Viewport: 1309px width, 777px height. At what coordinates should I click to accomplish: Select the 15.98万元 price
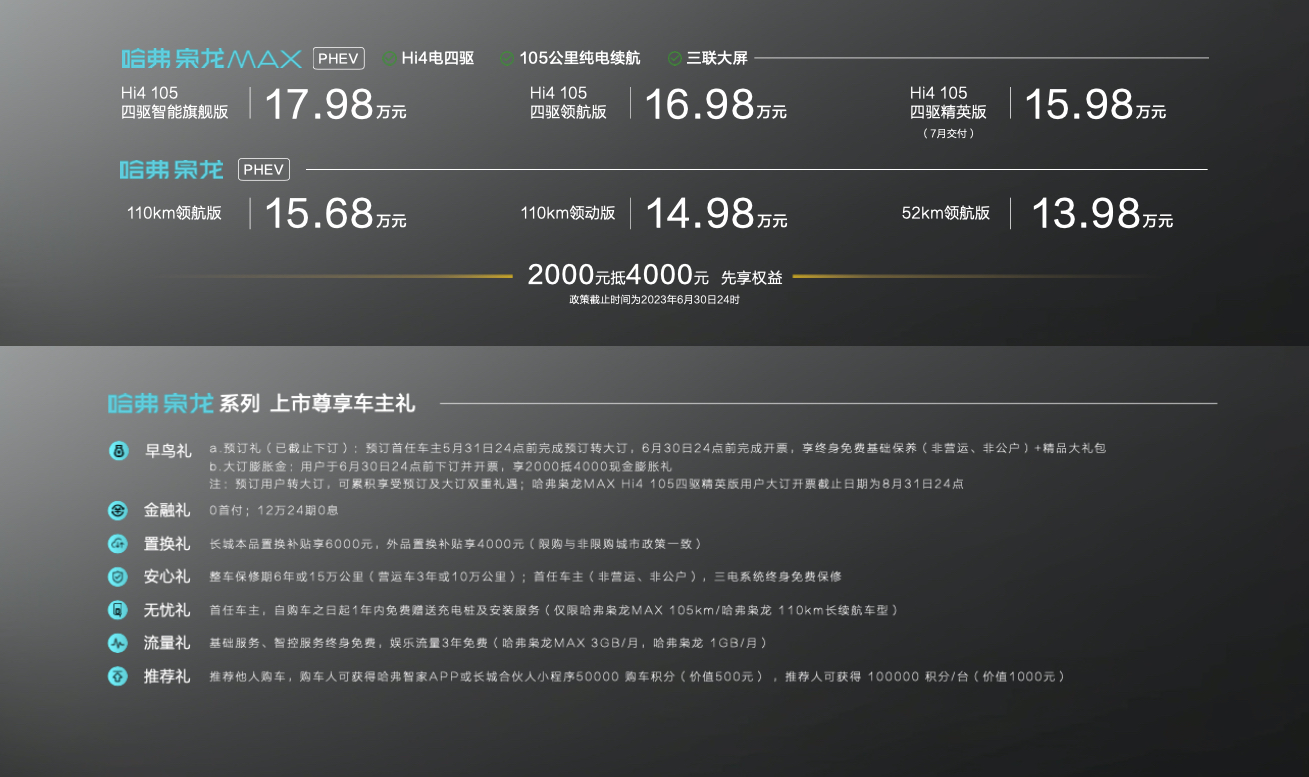pos(1095,104)
